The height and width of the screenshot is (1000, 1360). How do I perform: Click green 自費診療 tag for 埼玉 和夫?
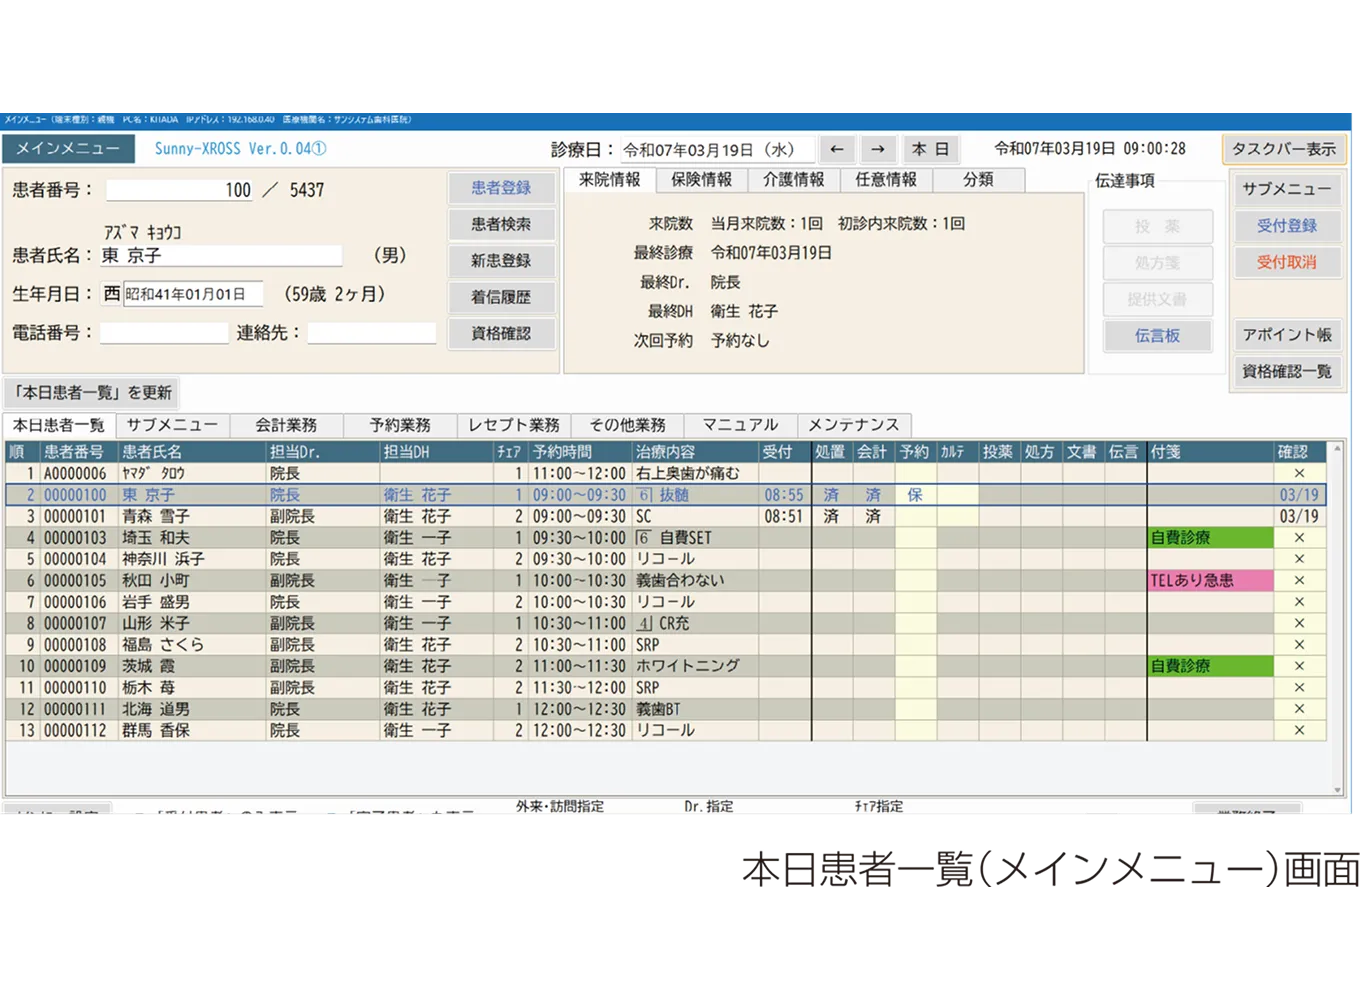[1210, 538]
